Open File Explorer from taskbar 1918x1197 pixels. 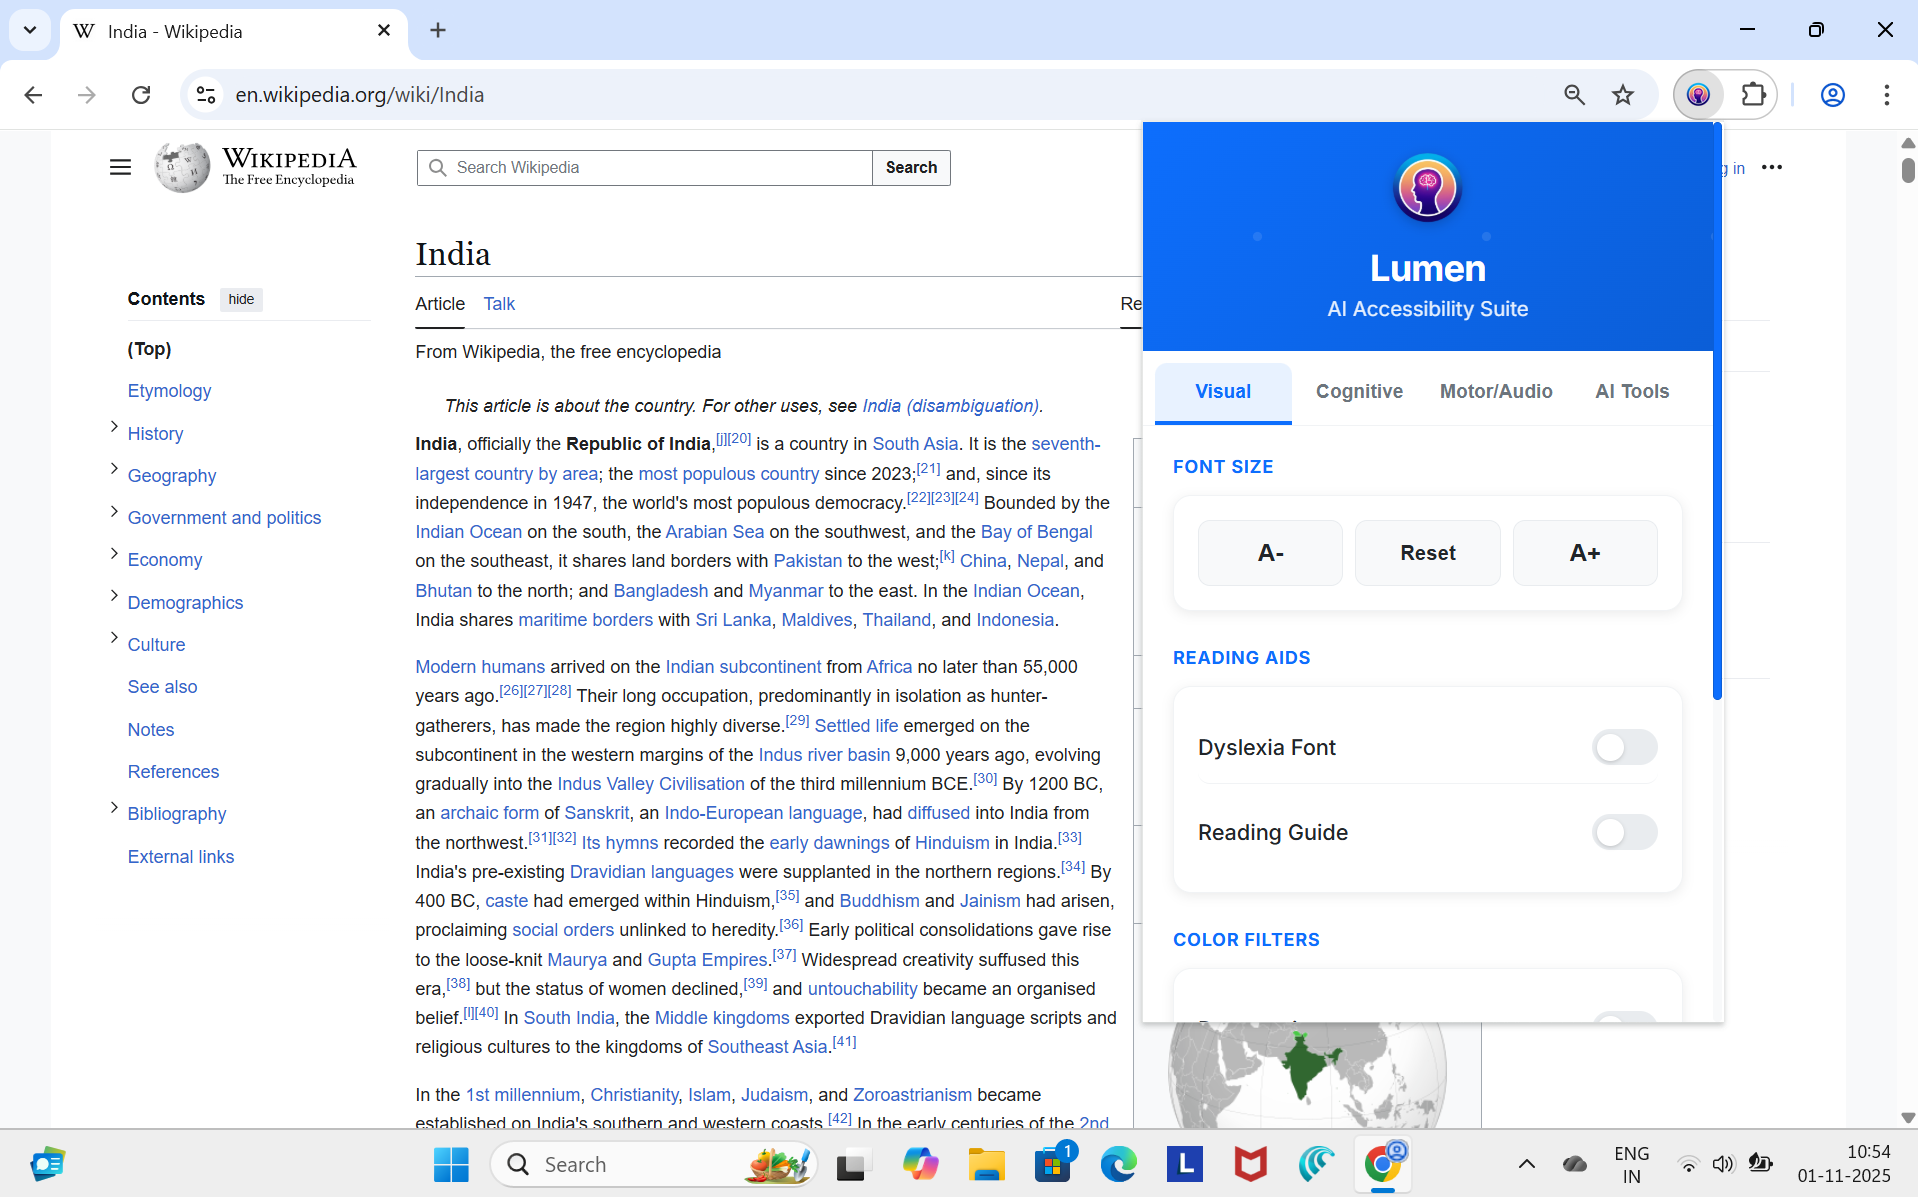986,1164
